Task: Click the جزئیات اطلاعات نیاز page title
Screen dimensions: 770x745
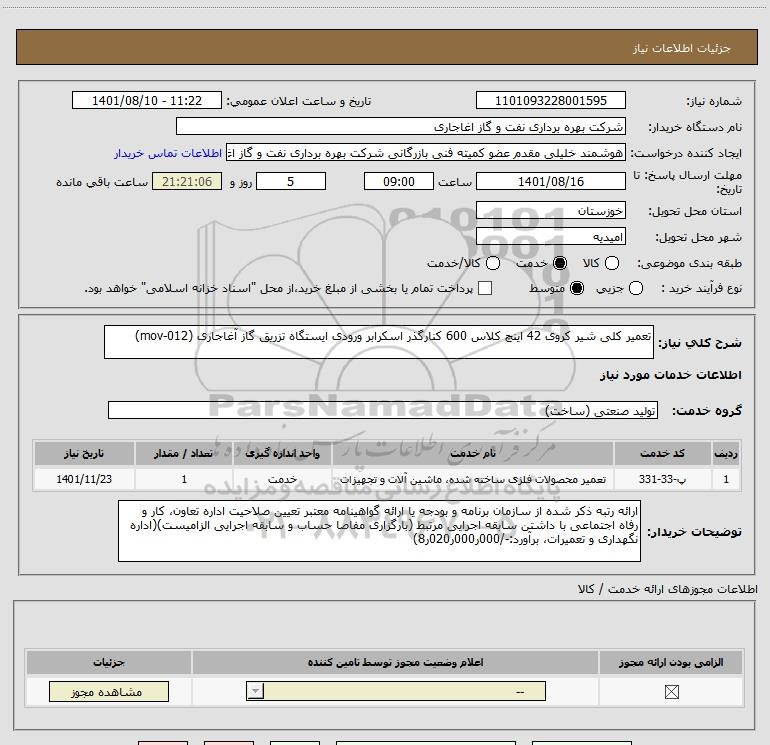Action: [x=682, y=48]
